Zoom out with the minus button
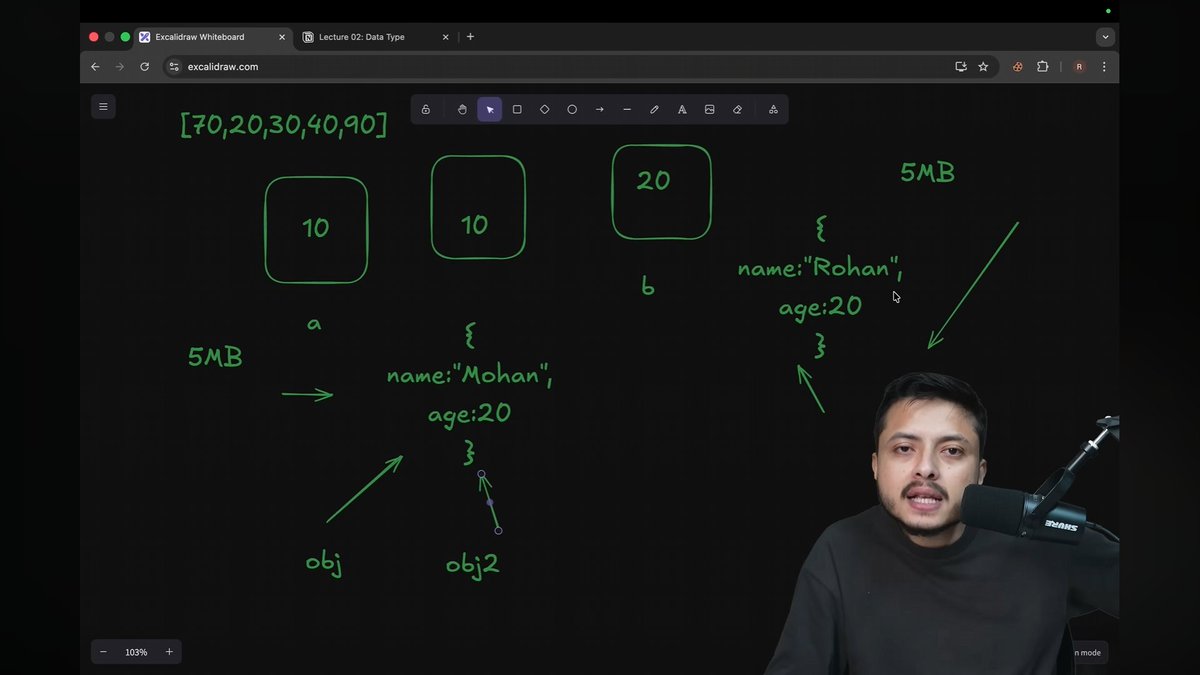 pyautogui.click(x=103, y=652)
